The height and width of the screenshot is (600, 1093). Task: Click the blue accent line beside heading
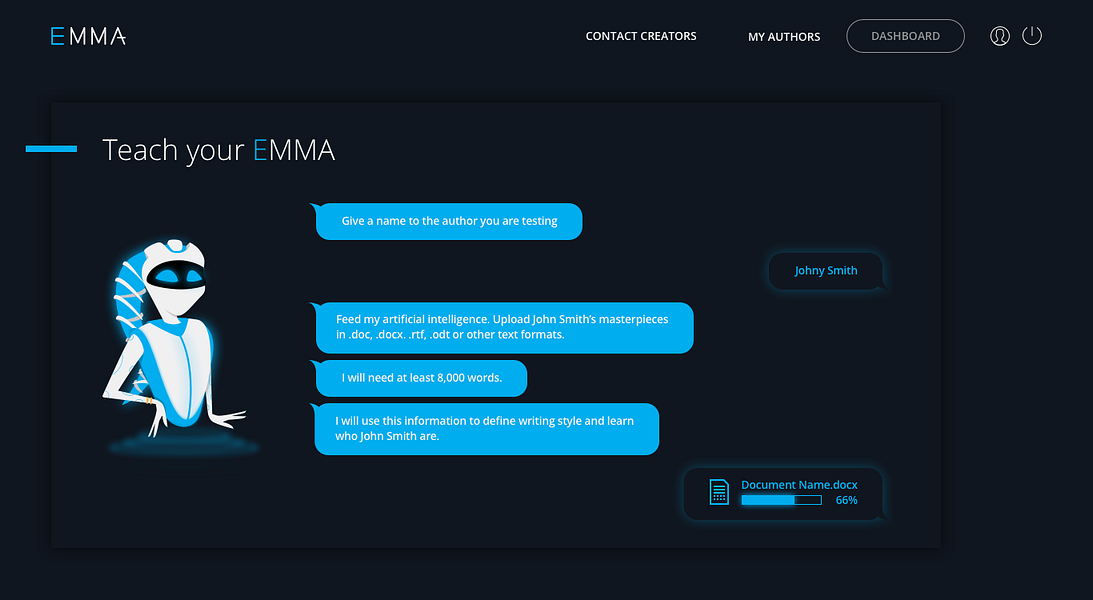click(x=51, y=148)
